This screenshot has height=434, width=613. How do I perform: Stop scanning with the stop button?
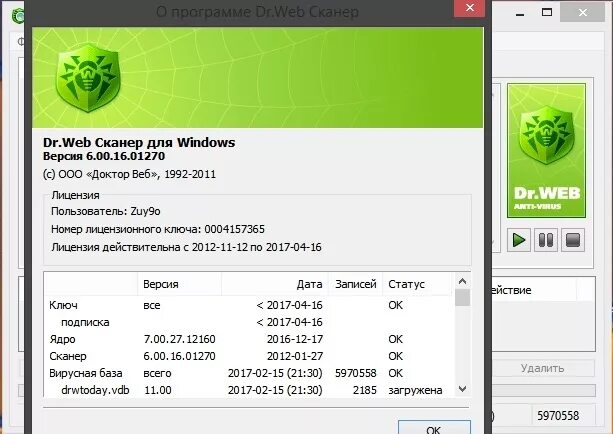pos(573,240)
